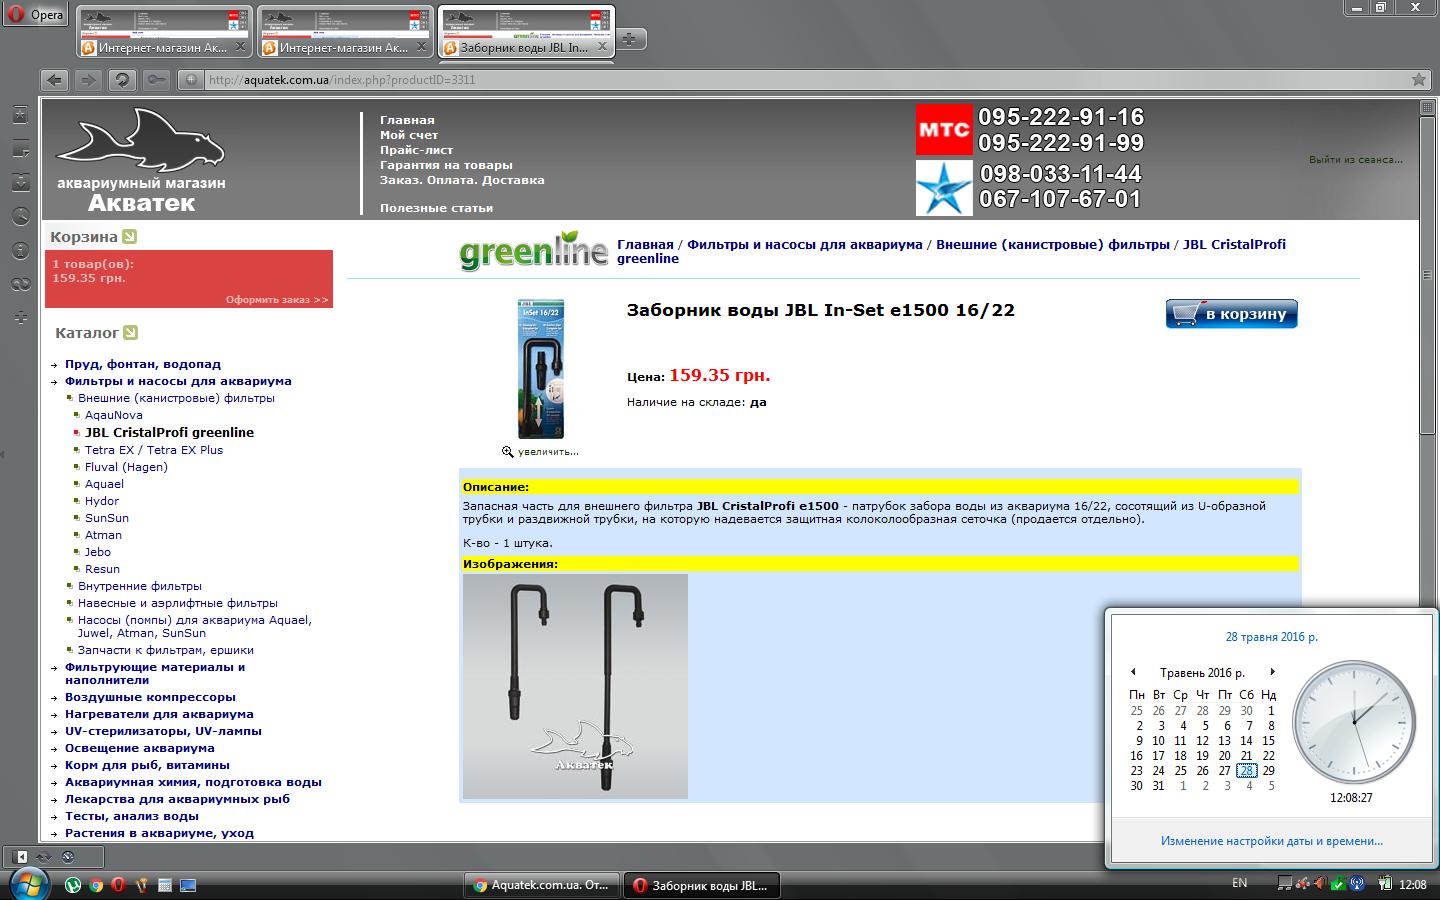Click the product image thumbnail to enlarge

coord(540,369)
